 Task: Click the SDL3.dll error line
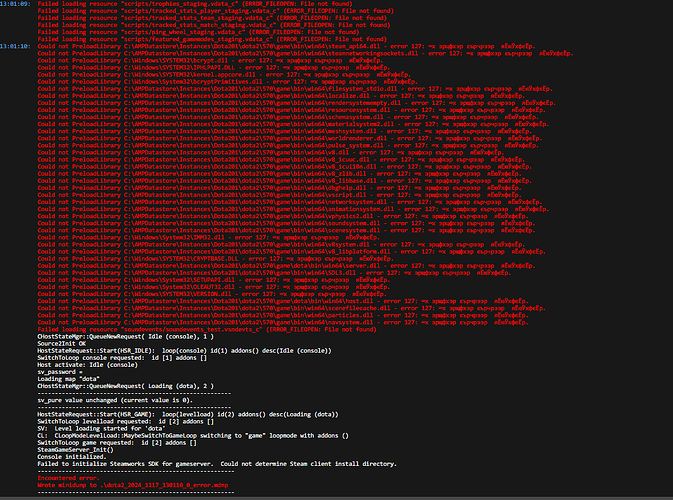274,273
